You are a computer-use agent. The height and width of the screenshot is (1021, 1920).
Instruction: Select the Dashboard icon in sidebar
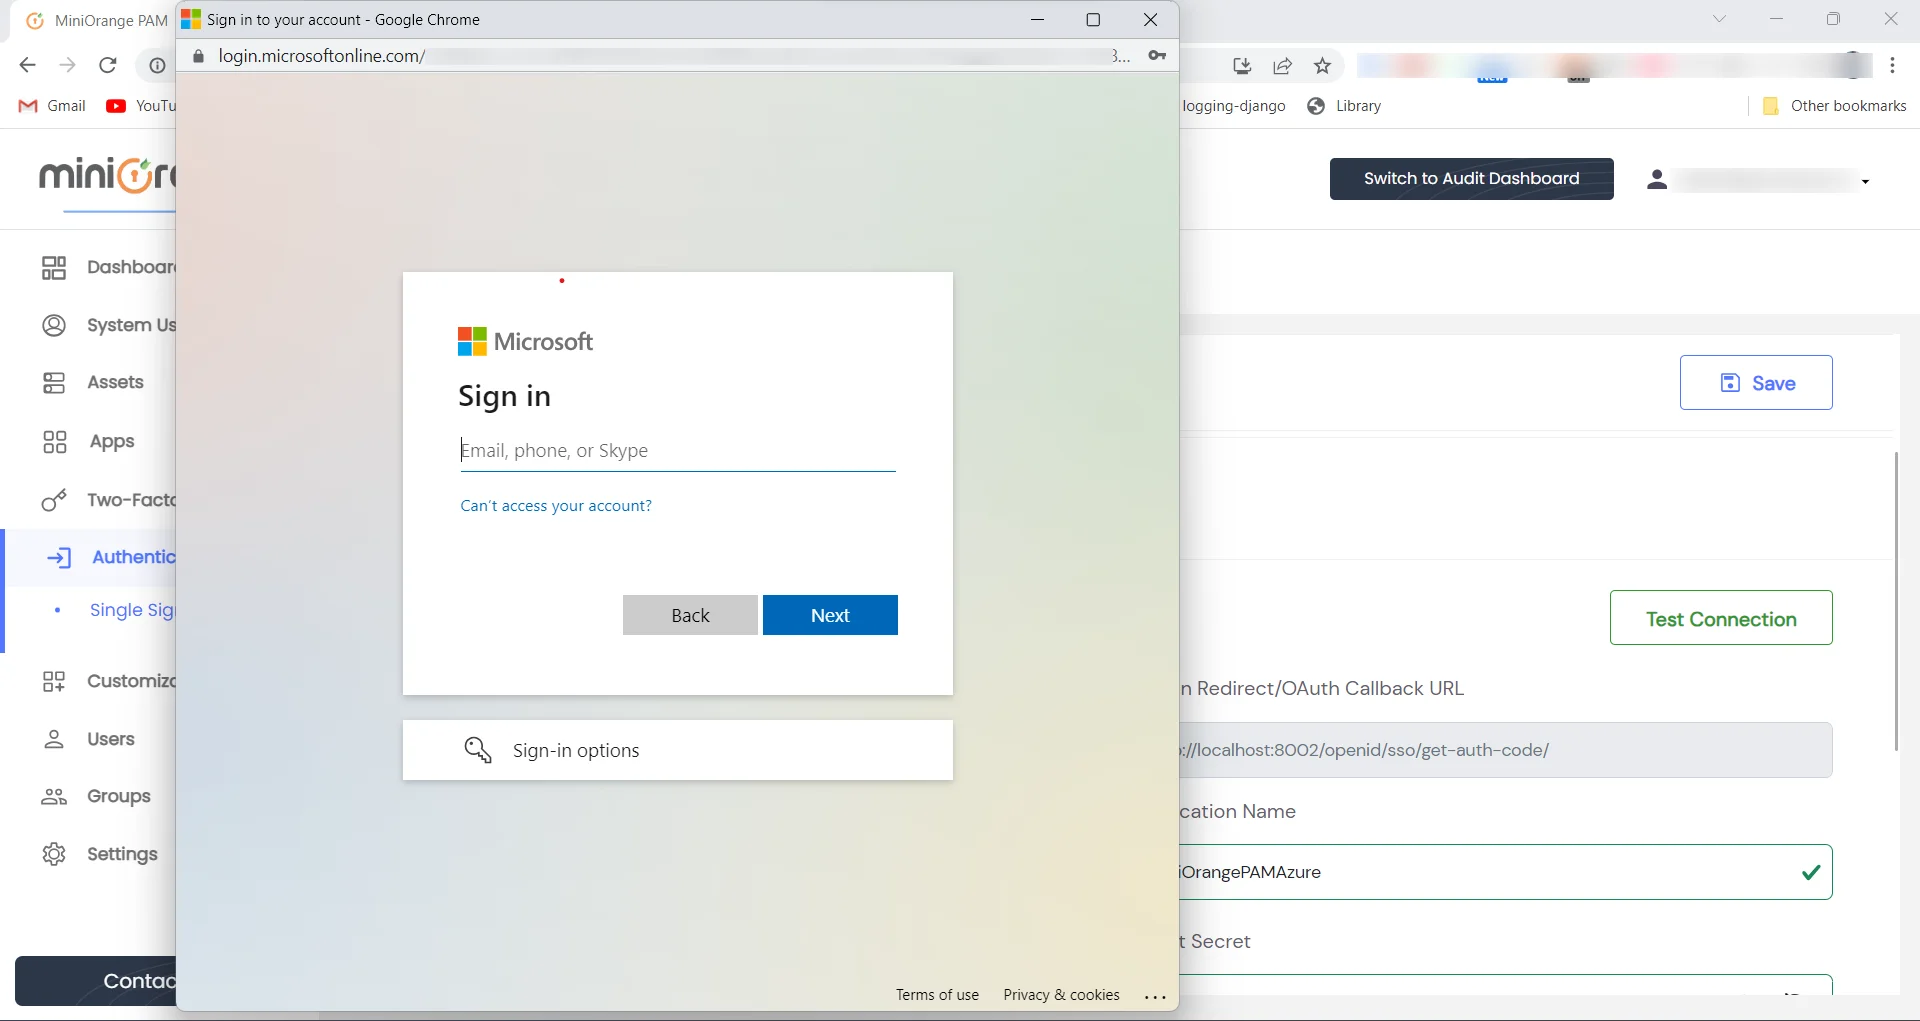pyautogui.click(x=55, y=268)
